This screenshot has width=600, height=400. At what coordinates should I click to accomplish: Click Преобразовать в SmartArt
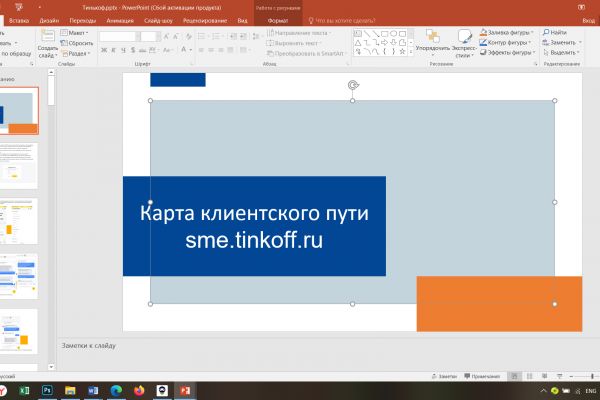pyautogui.click(x=306, y=54)
